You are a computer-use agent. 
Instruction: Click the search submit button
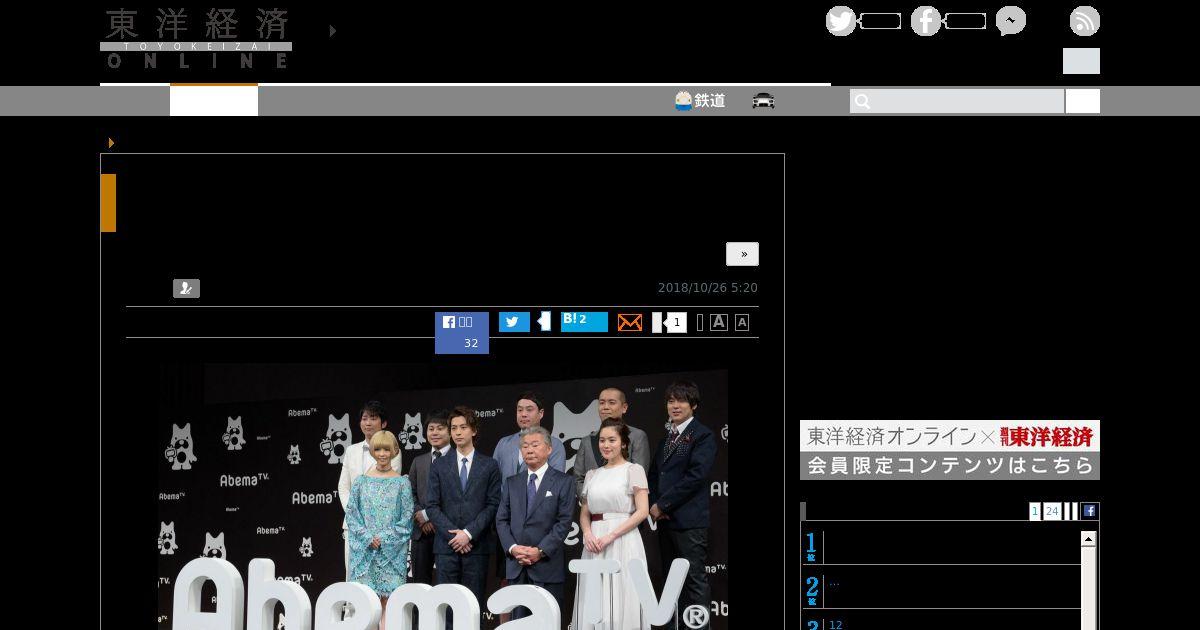pos(1083,101)
